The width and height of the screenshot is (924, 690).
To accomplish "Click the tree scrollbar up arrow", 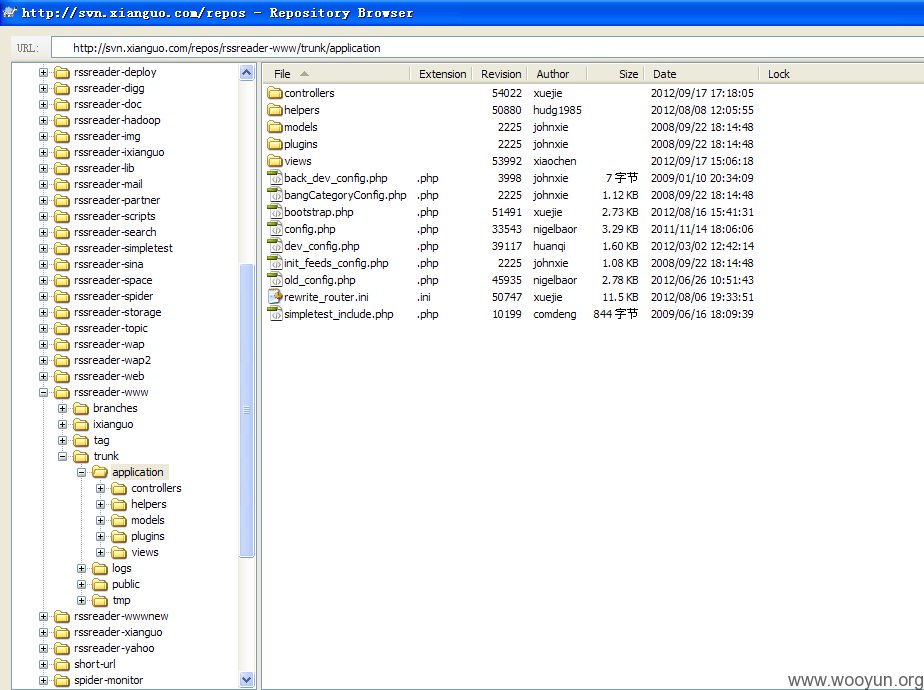I will (x=247, y=72).
